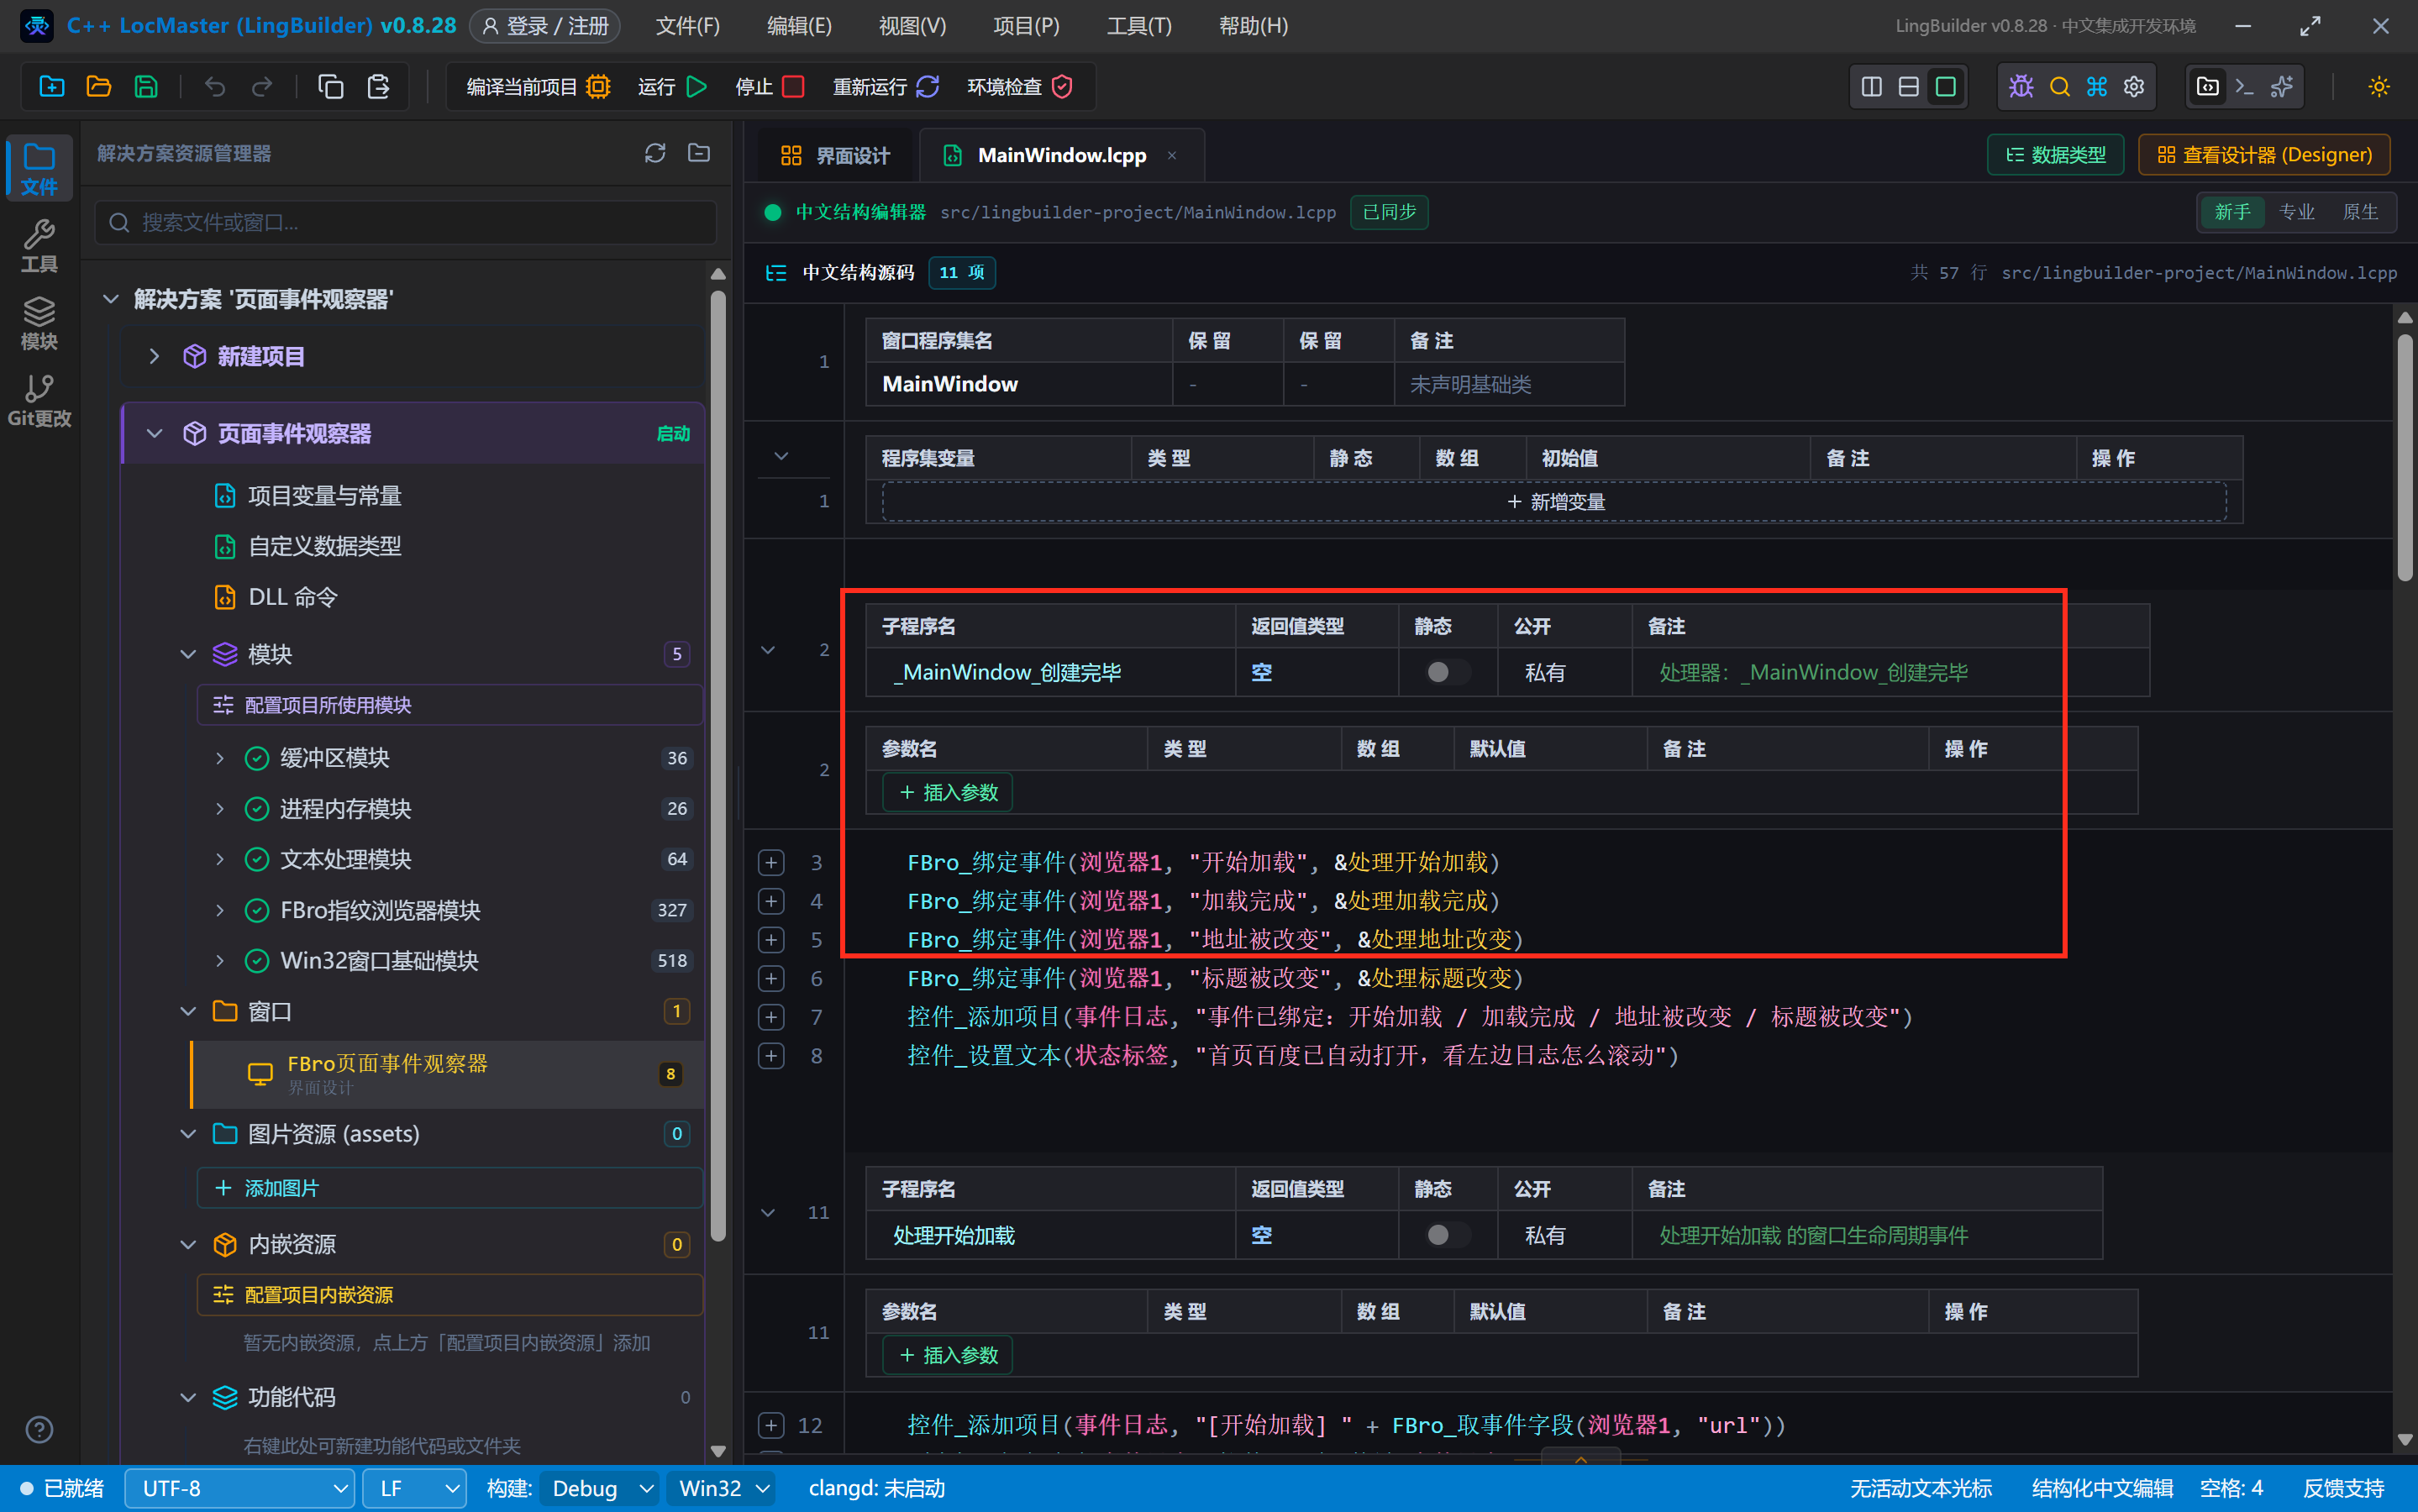
Task: Select vertical split layout icon
Action: click(1871, 87)
